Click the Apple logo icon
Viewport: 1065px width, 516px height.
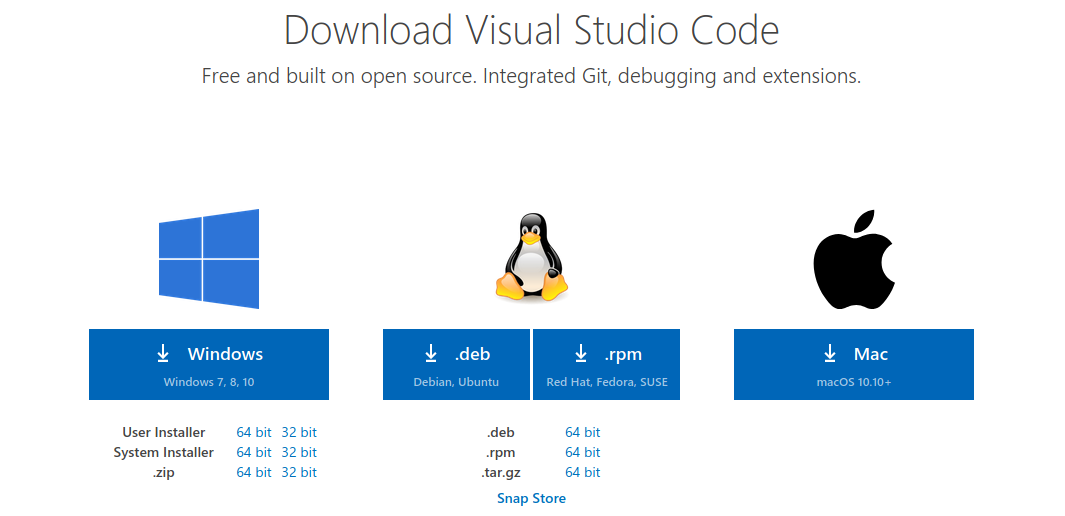coord(854,259)
